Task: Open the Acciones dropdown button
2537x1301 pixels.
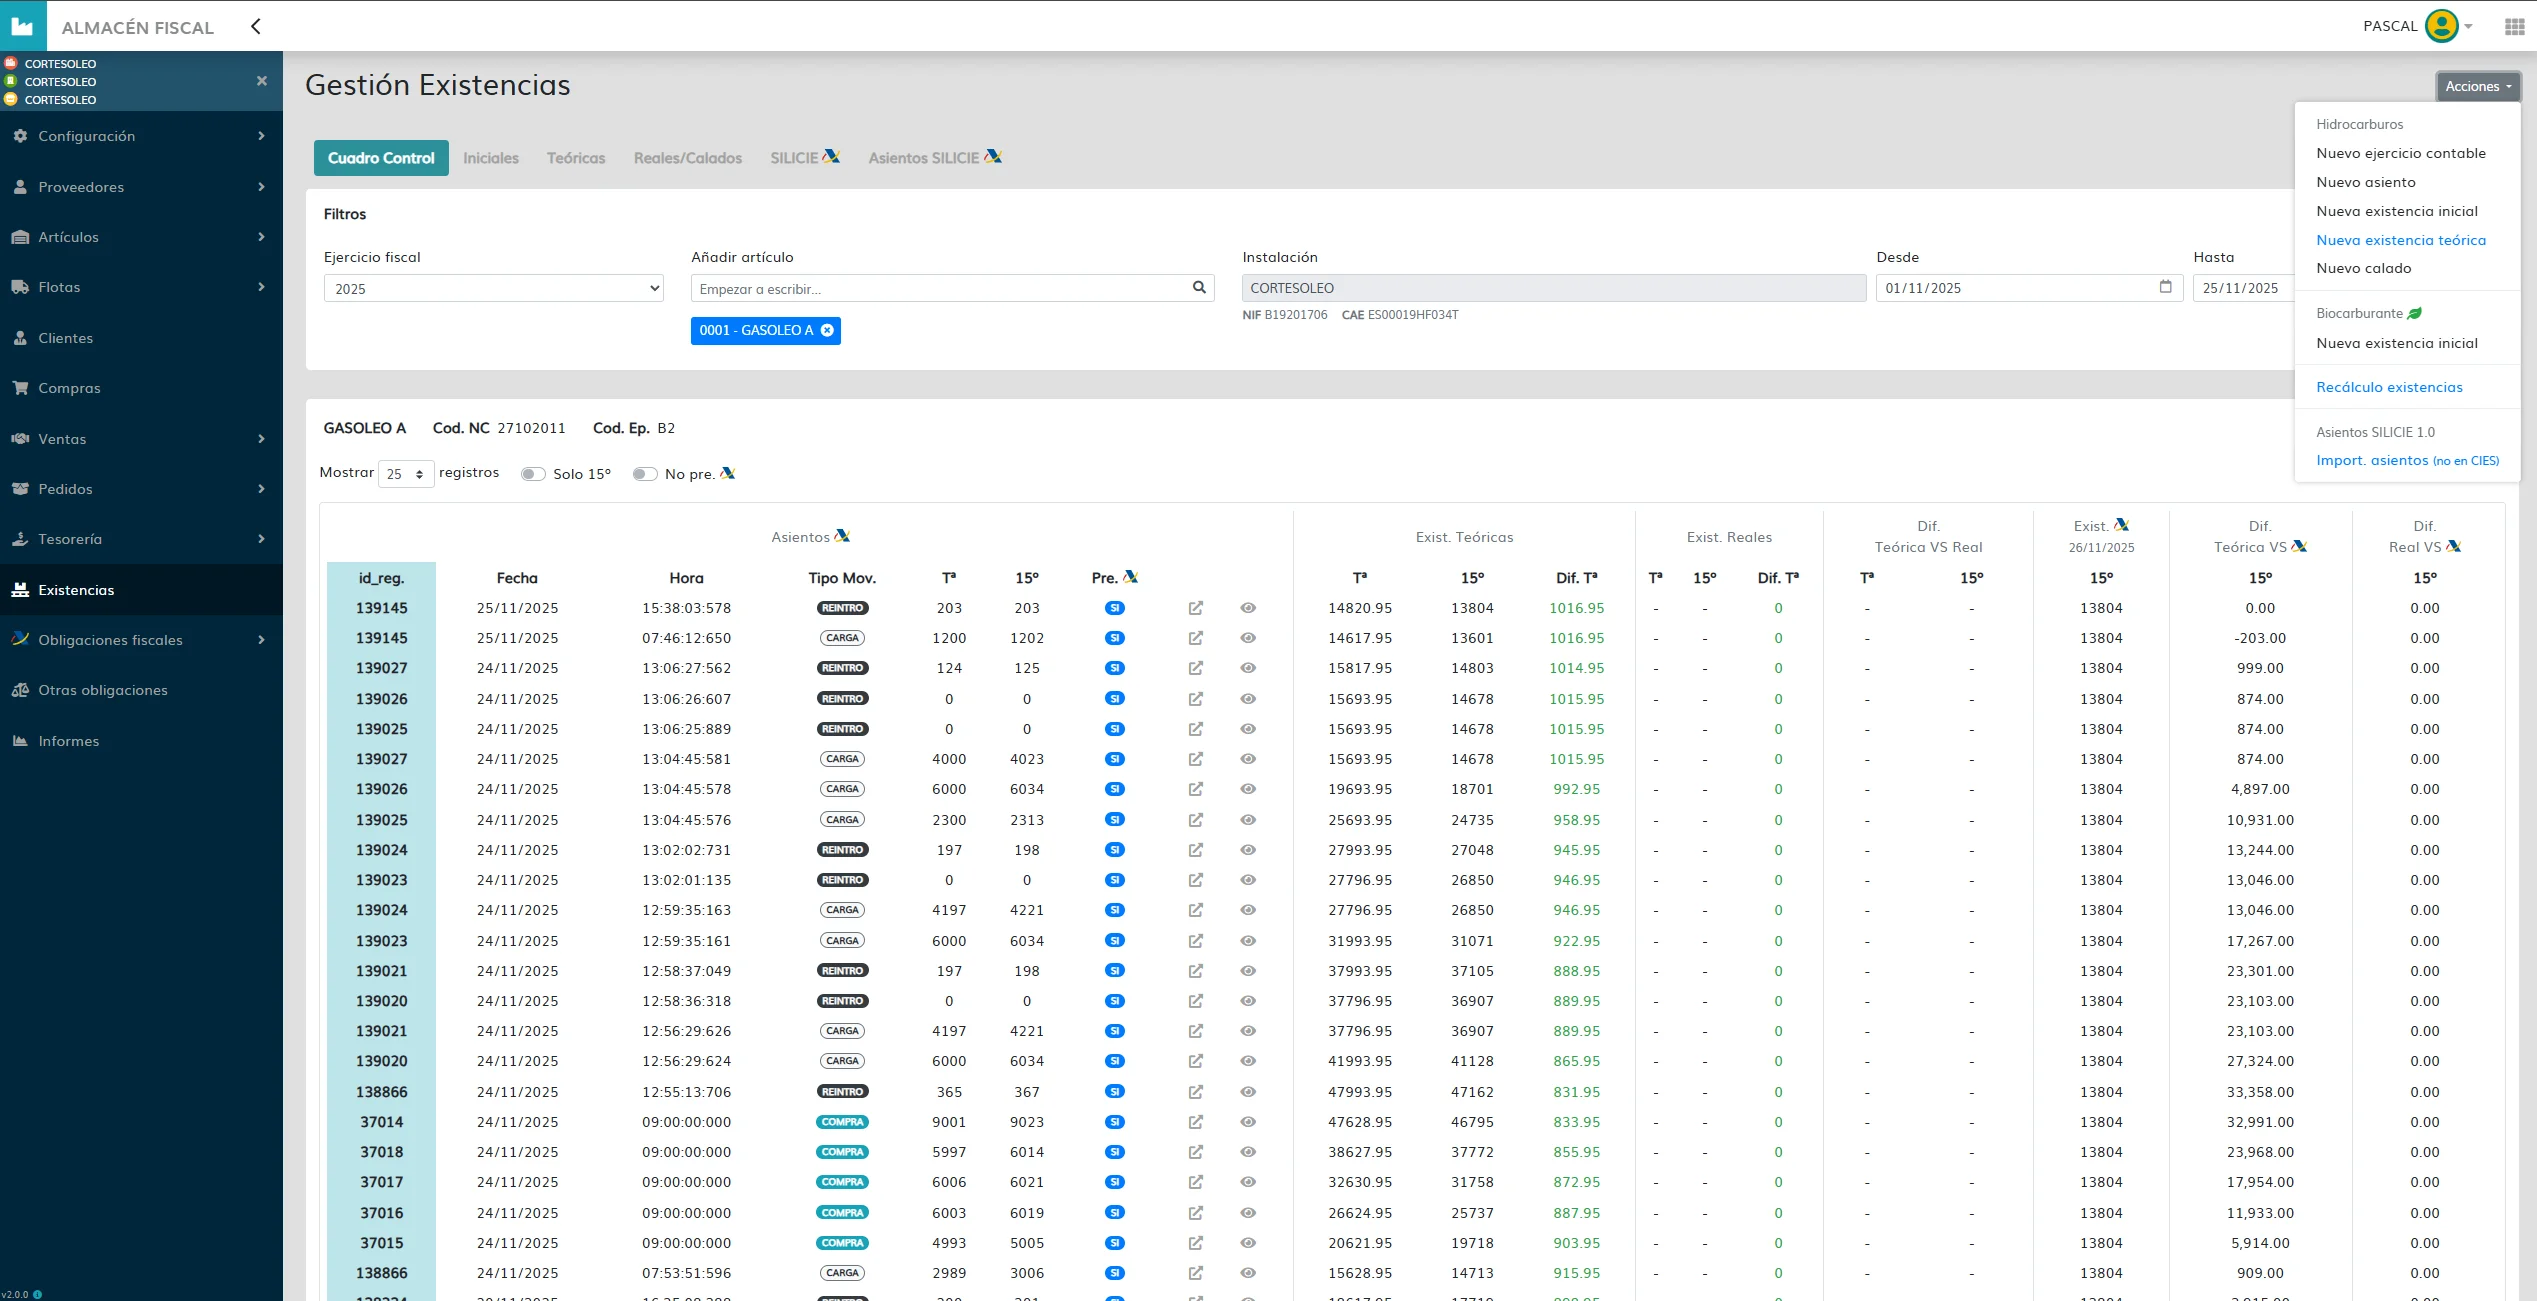Action: coord(2478,87)
